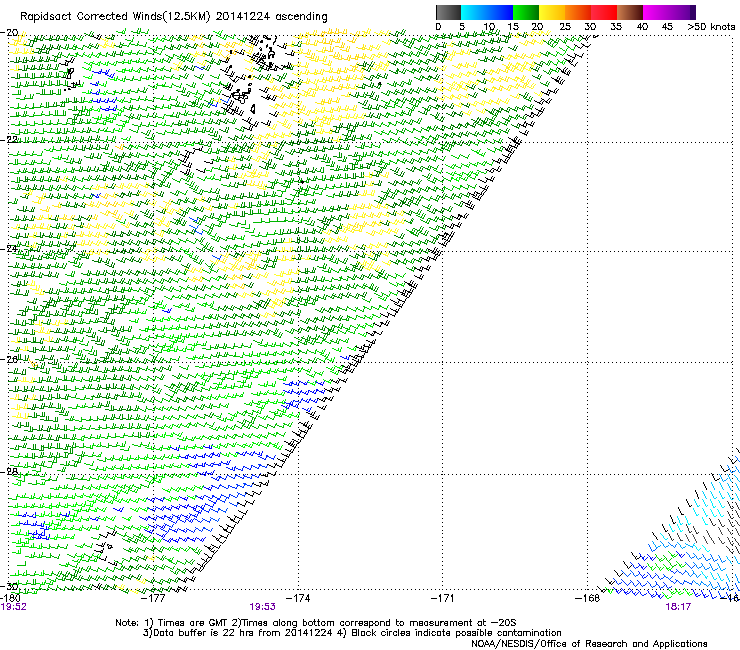Click the longitude label '-171'
This screenshot has width=740, height=650.
click(x=443, y=598)
